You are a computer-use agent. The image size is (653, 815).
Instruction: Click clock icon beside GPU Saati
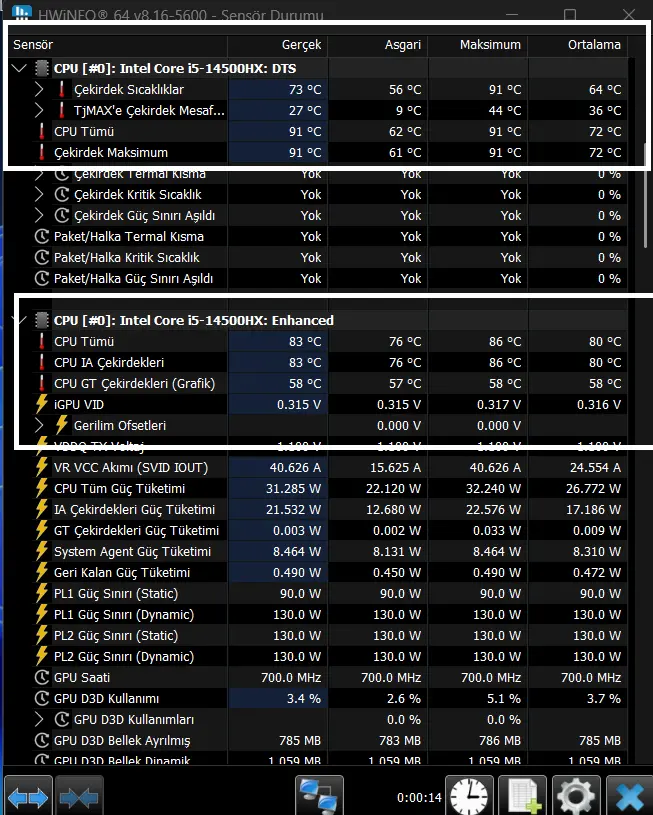[42, 677]
